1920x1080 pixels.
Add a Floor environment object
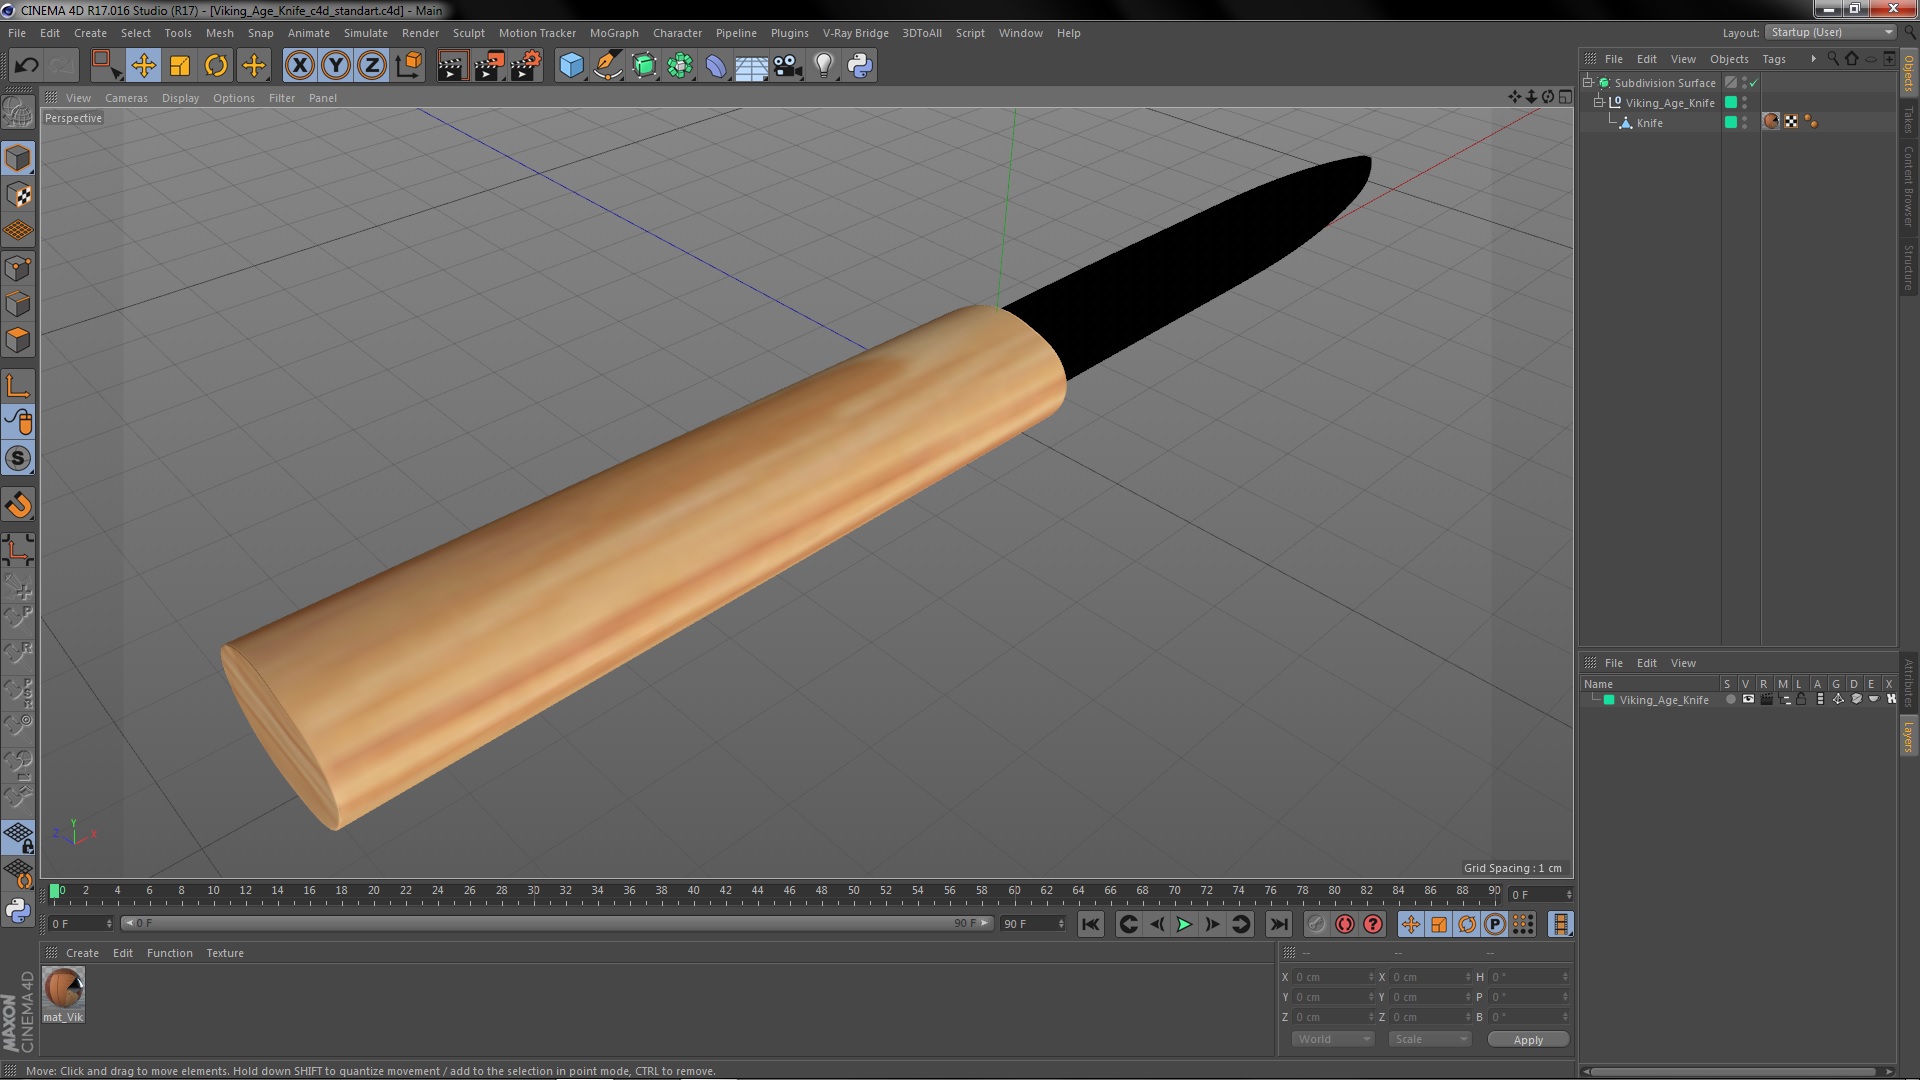(x=751, y=66)
